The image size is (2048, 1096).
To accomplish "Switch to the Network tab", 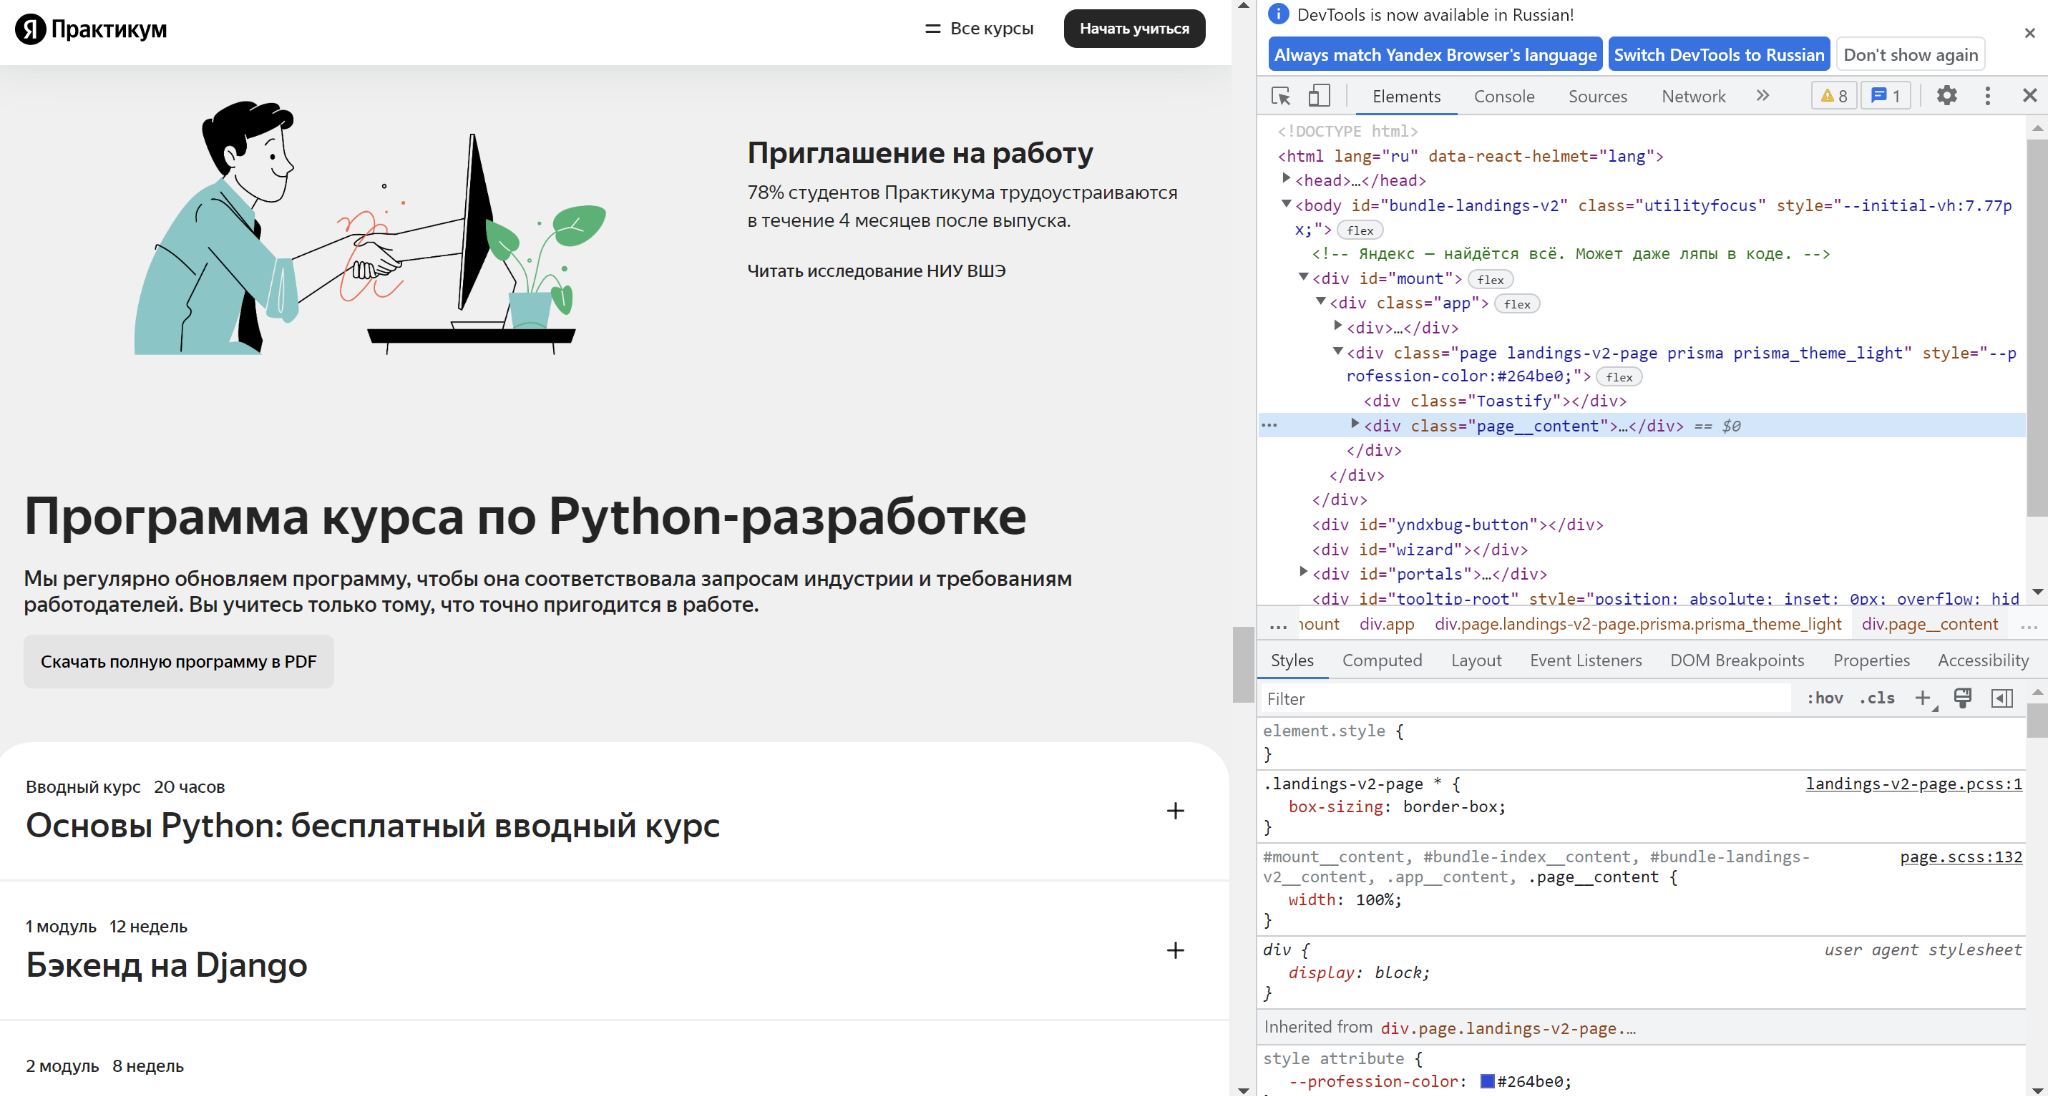I will pyautogui.click(x=1693, y=96).
